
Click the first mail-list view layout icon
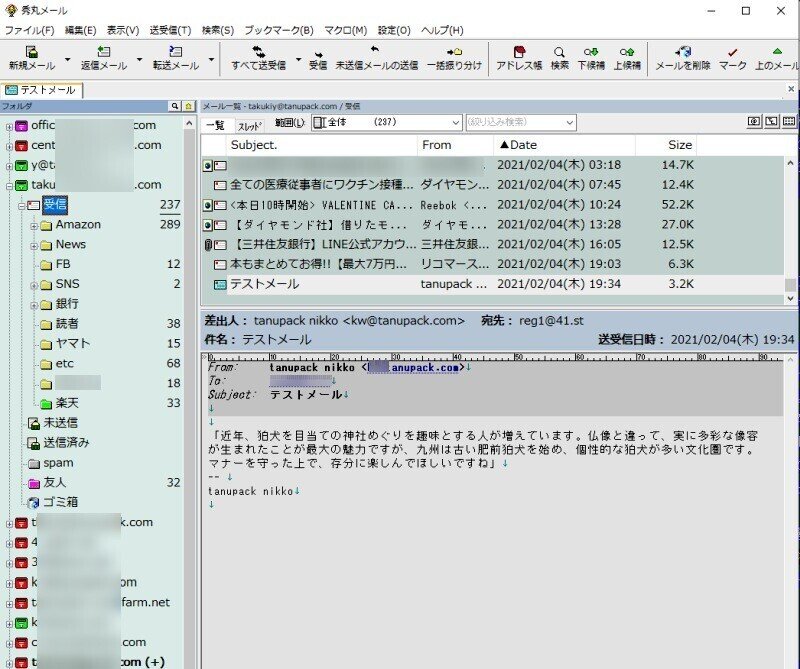(x=754, y=121)
